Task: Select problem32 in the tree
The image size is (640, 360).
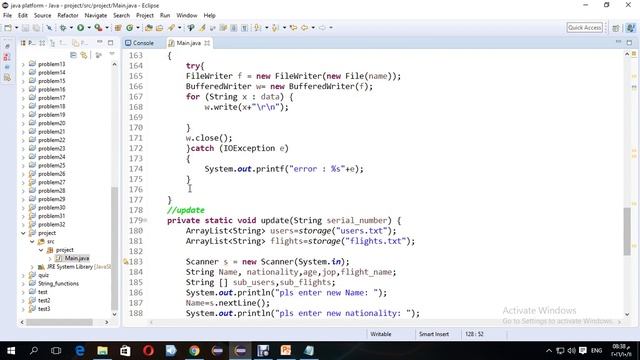Action: (51, 224)
